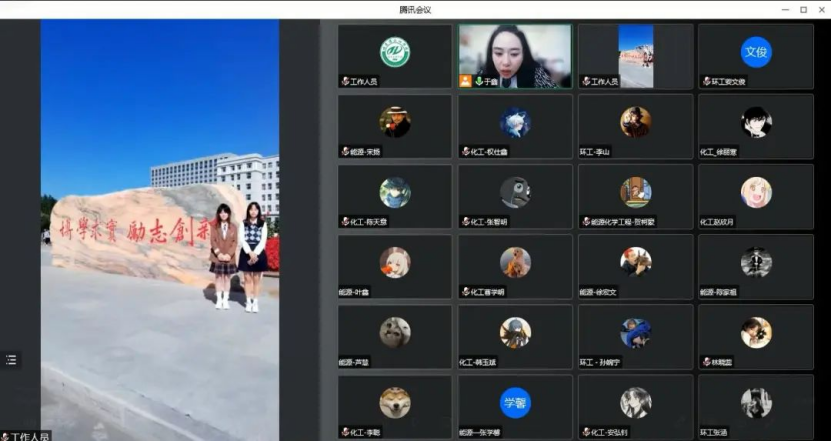The image size is (831, 441).
Task: Click the orange host icon on 于鑫's tile
Action: (x=465, y=81)
